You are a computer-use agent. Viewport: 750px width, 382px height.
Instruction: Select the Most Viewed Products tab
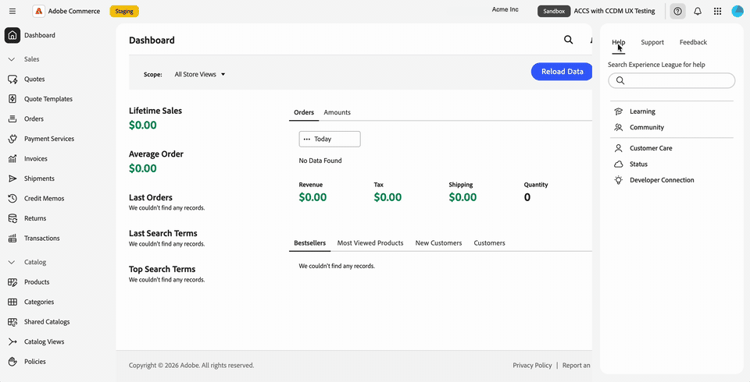[x=370, y=243]
